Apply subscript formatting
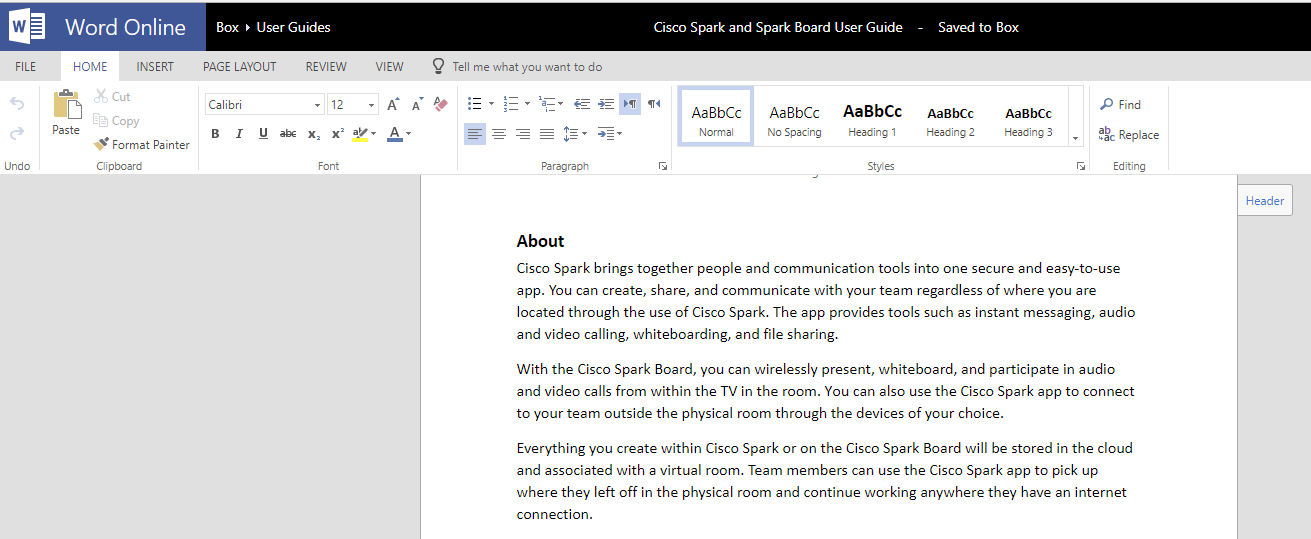The width and height of the screenshot is (1311, 539). [314, 134]
